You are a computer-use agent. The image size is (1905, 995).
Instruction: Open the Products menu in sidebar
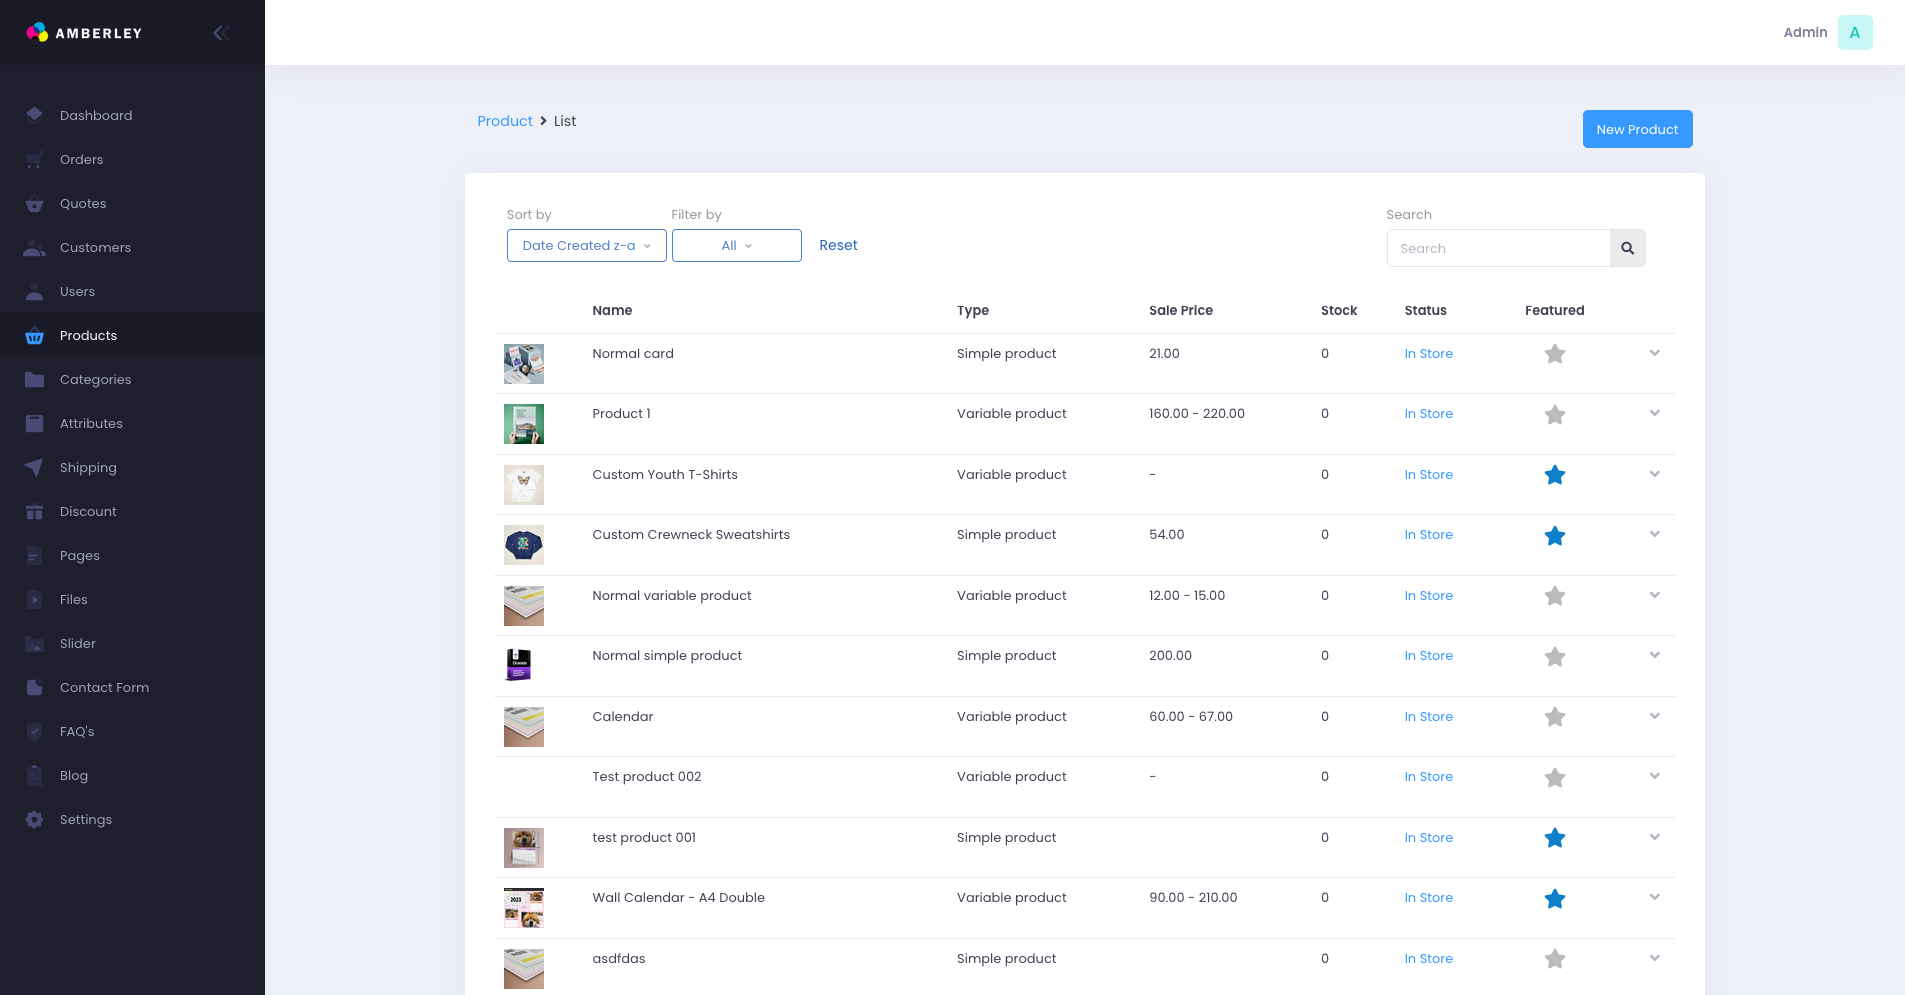pyautogui.click(x=88, y=335)
